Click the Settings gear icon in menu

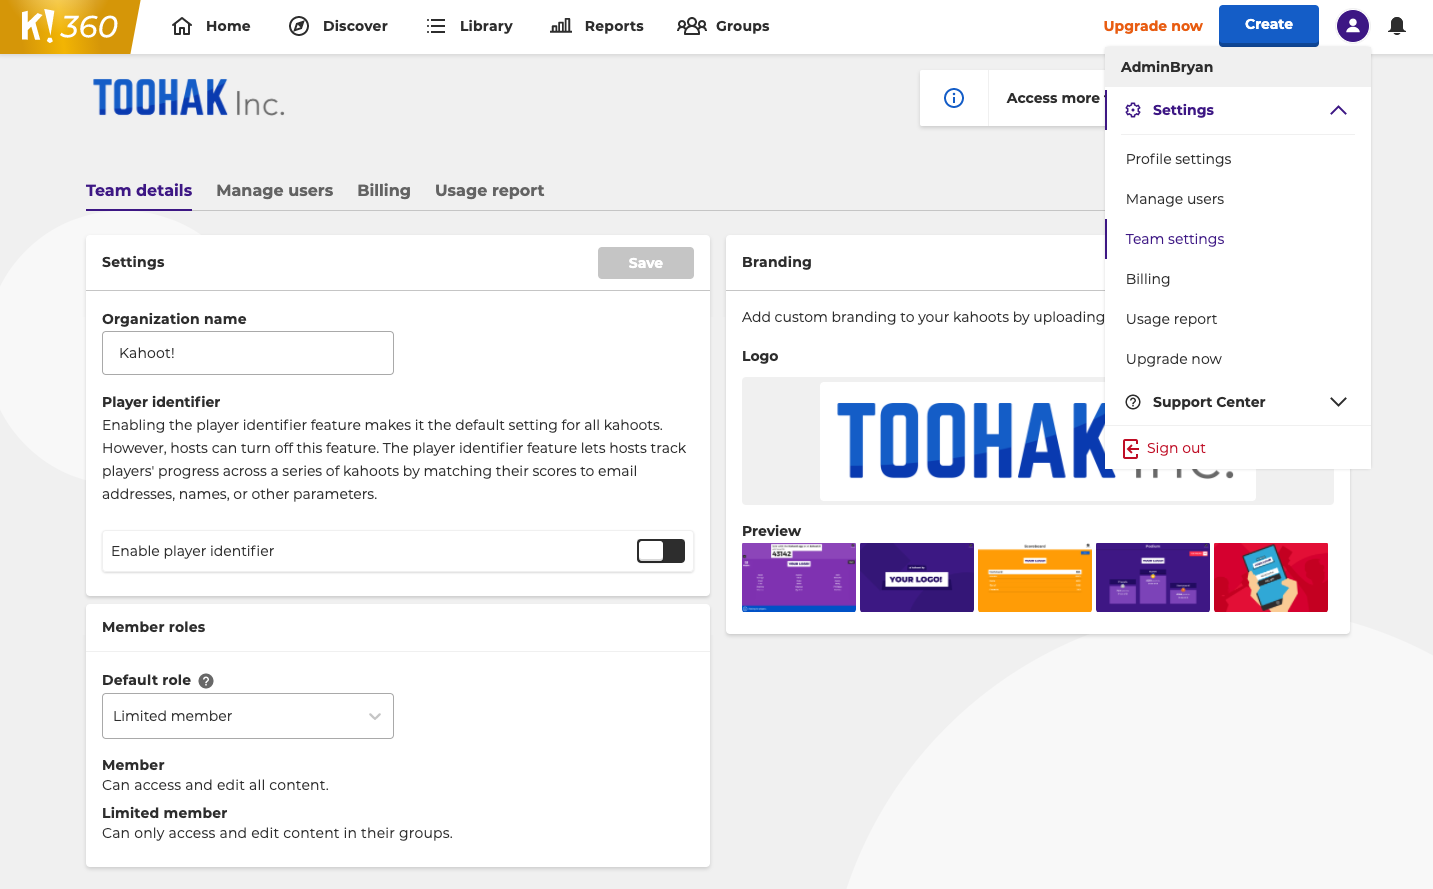click(x=1133, y=110)
